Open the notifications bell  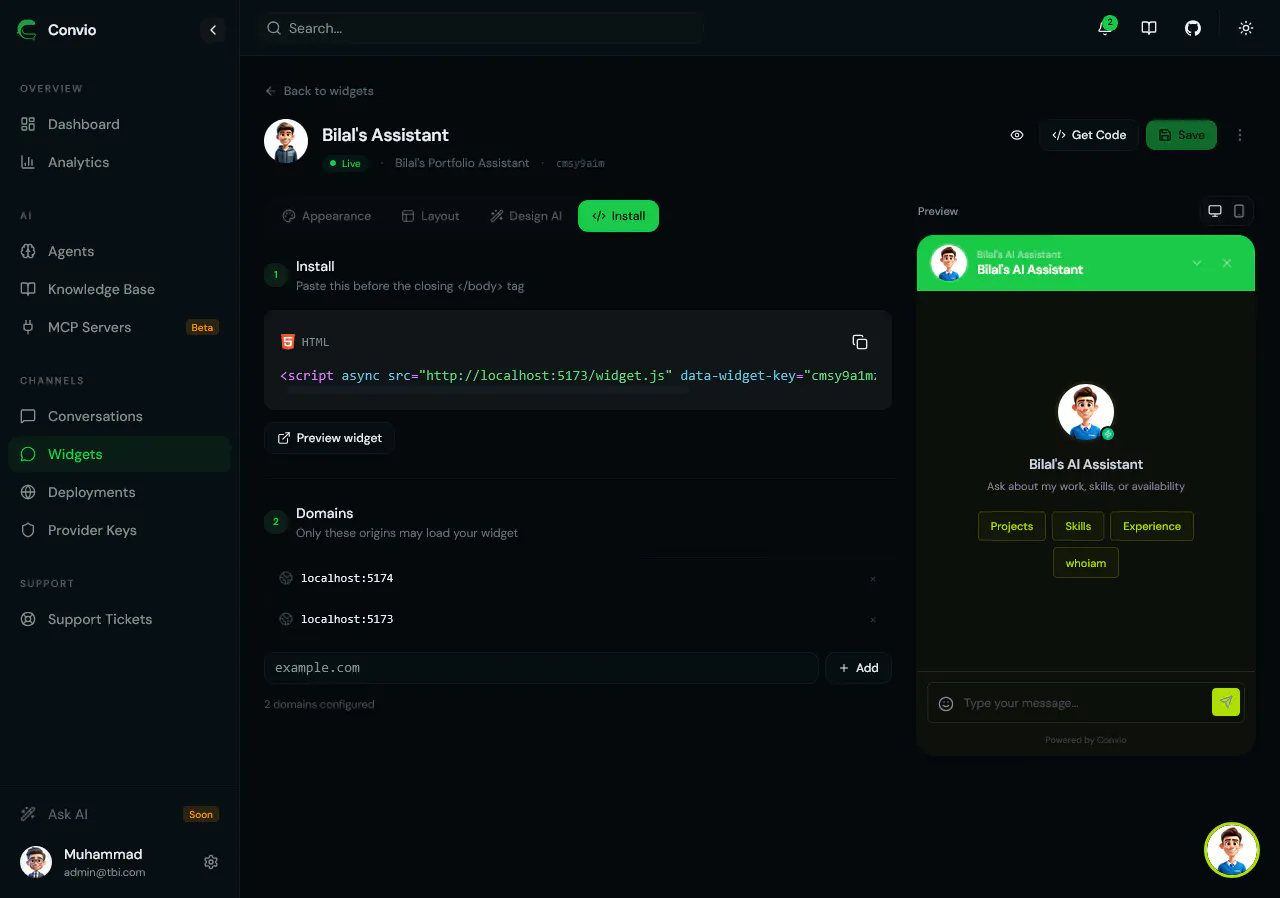click(1105, 28)
